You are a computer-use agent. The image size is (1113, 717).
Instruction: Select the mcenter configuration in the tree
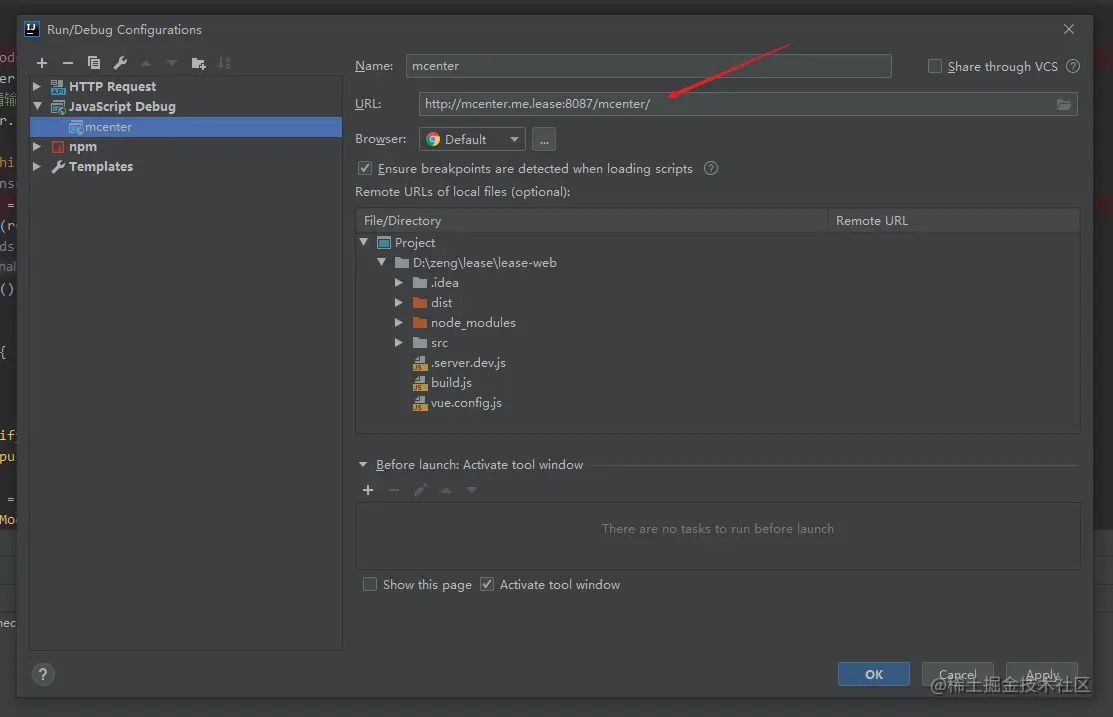[108, 127]
